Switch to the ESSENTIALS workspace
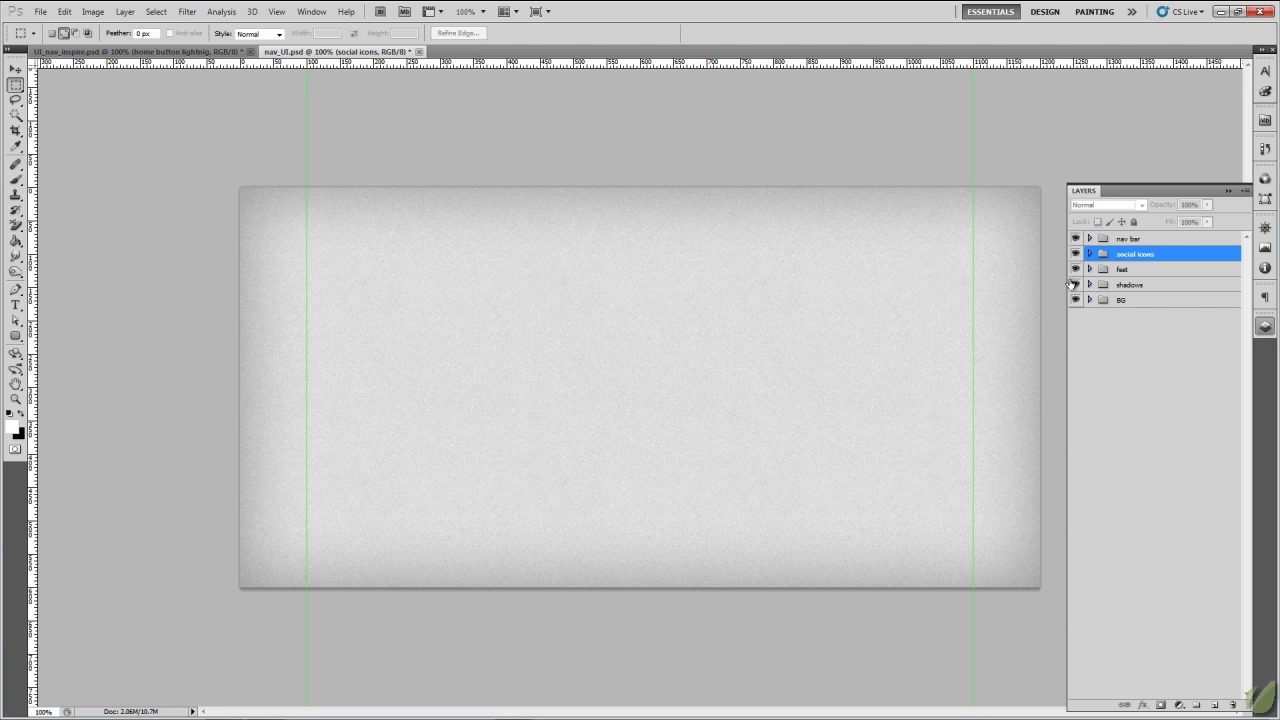 tap(990, 12)
